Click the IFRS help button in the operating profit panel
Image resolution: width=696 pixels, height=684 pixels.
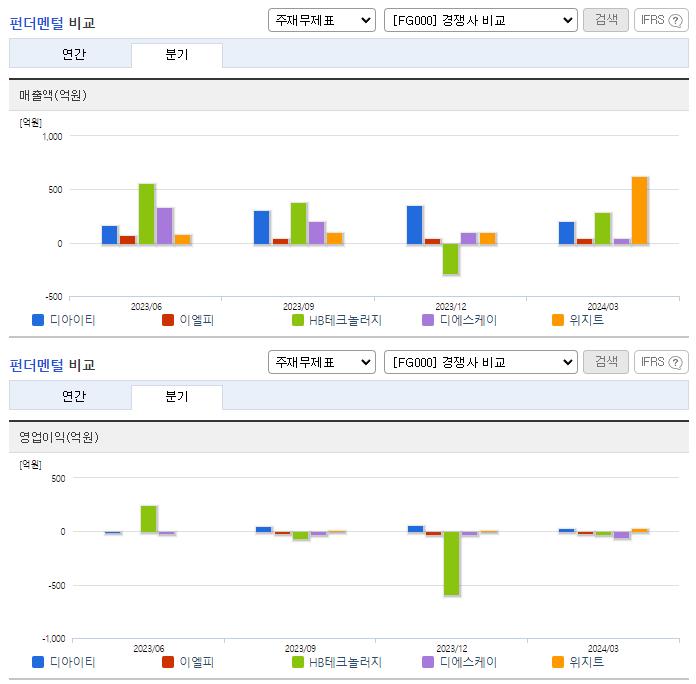pos(661,362)
